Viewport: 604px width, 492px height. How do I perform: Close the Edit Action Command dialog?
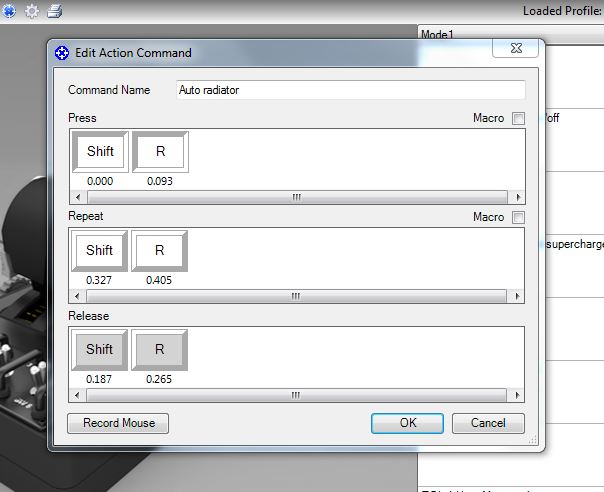tap(515, 48)
